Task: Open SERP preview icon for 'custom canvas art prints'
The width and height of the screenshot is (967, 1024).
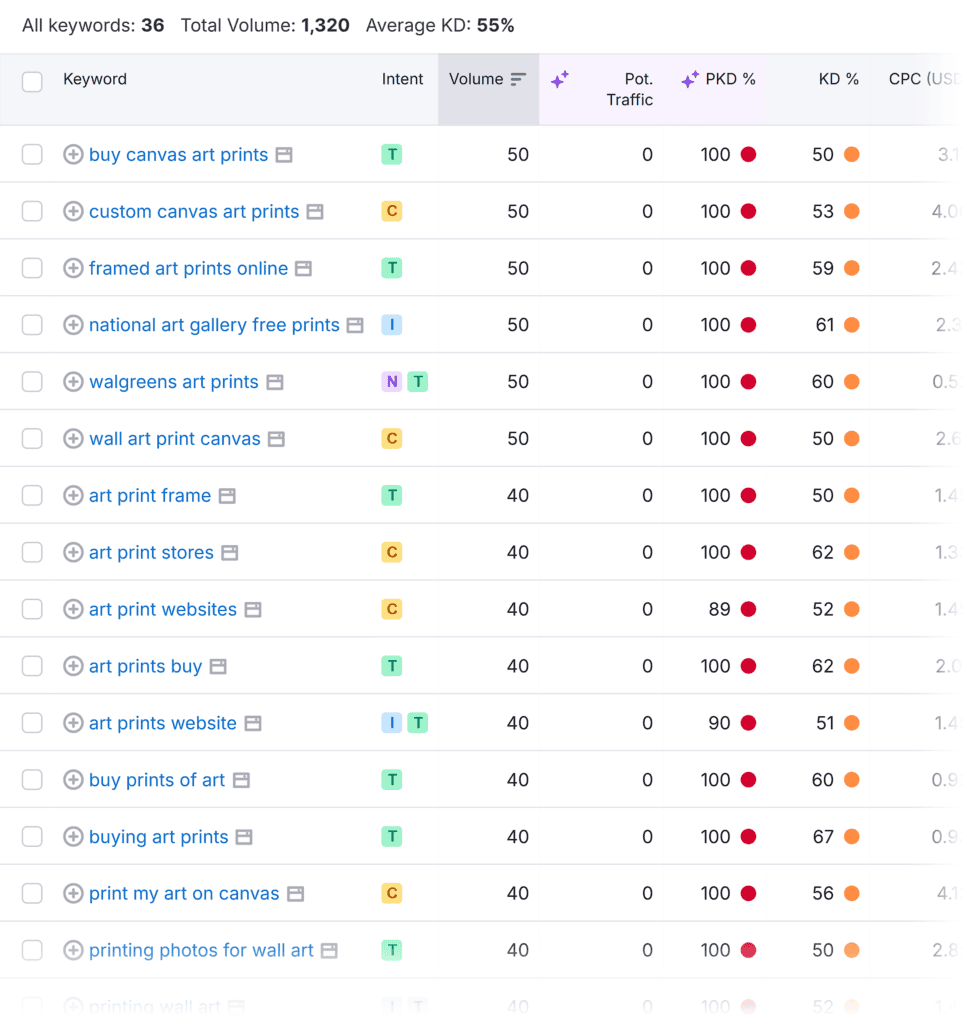Action: point(315,212)
